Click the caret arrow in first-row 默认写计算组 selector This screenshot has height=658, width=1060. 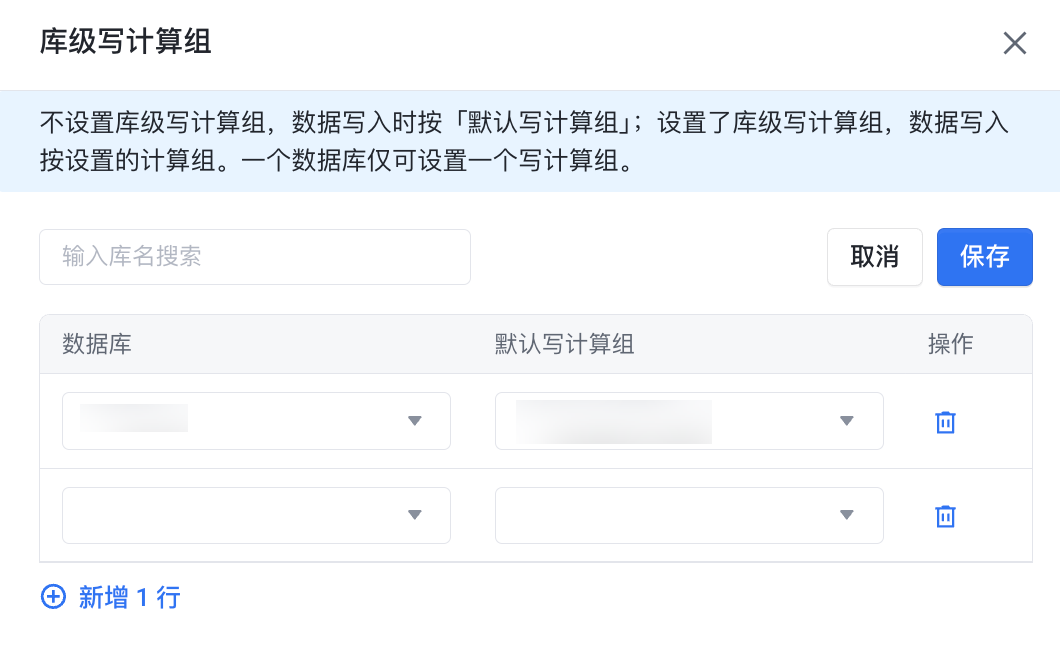coord(847,421)
